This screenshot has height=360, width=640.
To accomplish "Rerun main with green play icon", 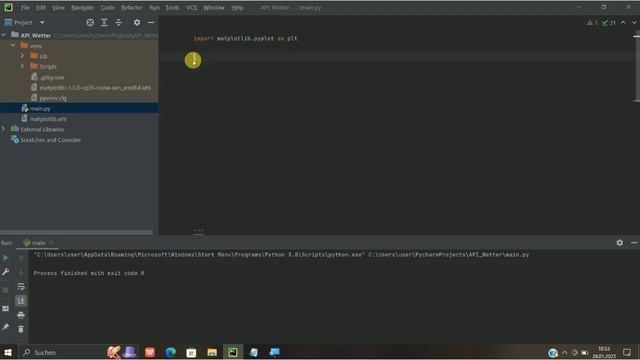I will (5, 258).
